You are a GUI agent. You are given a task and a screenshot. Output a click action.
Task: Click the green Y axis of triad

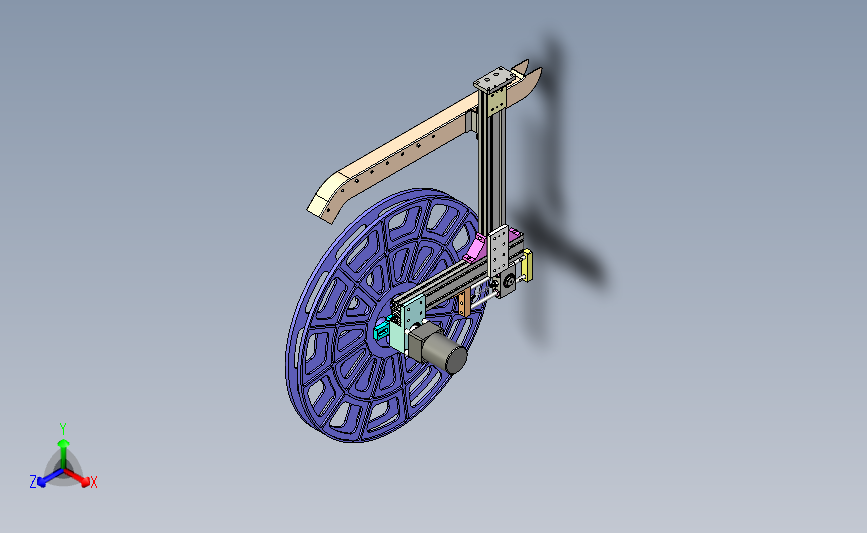[63, 454]
